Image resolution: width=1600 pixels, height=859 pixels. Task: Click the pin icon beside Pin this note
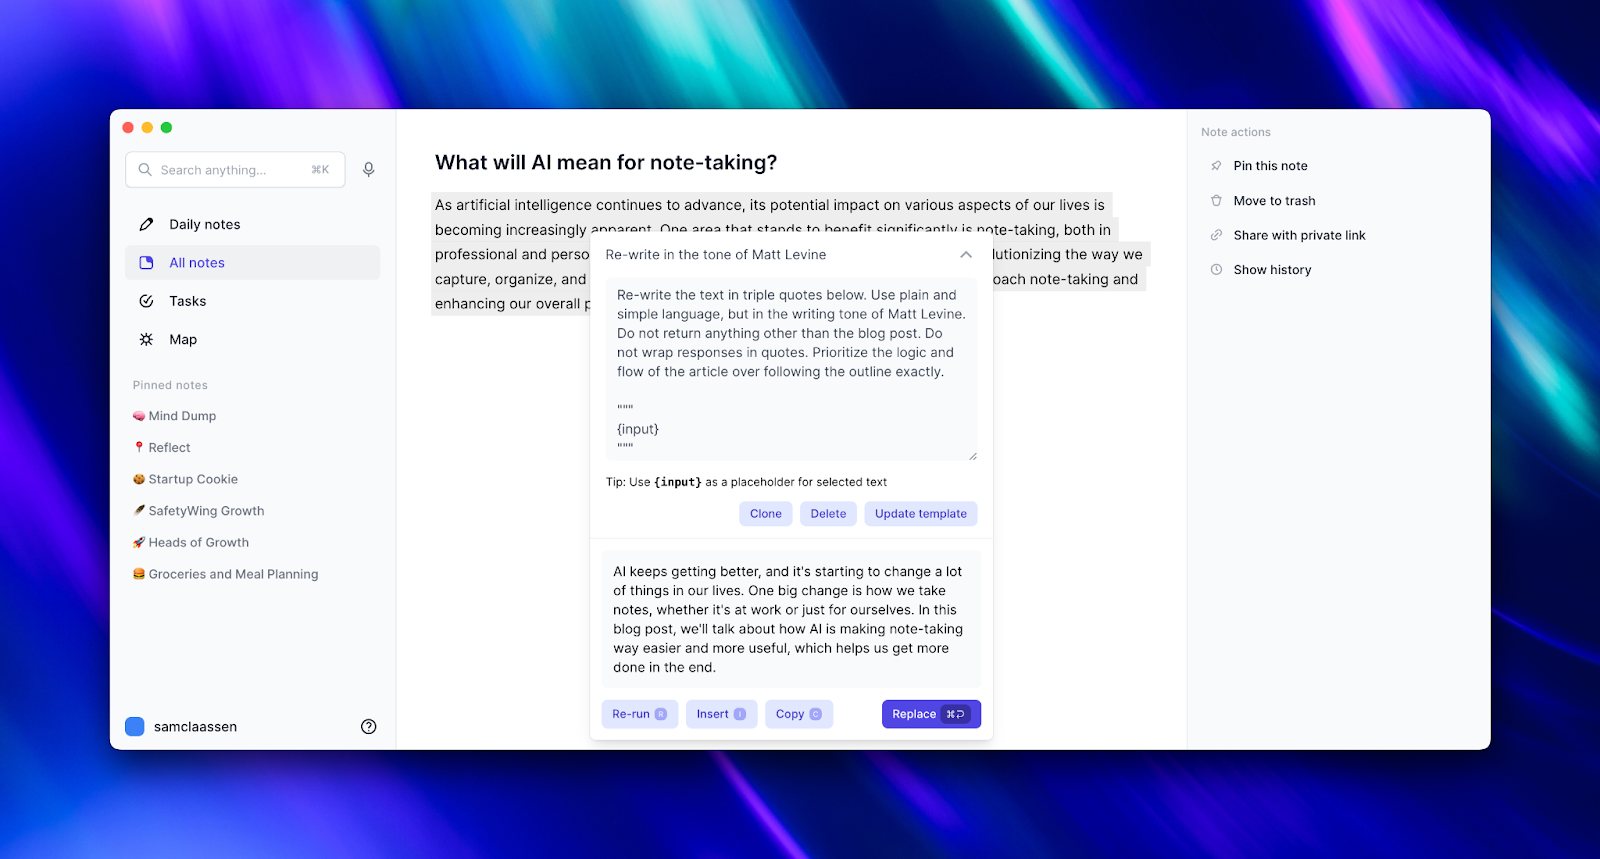(x=1216, y=166)
